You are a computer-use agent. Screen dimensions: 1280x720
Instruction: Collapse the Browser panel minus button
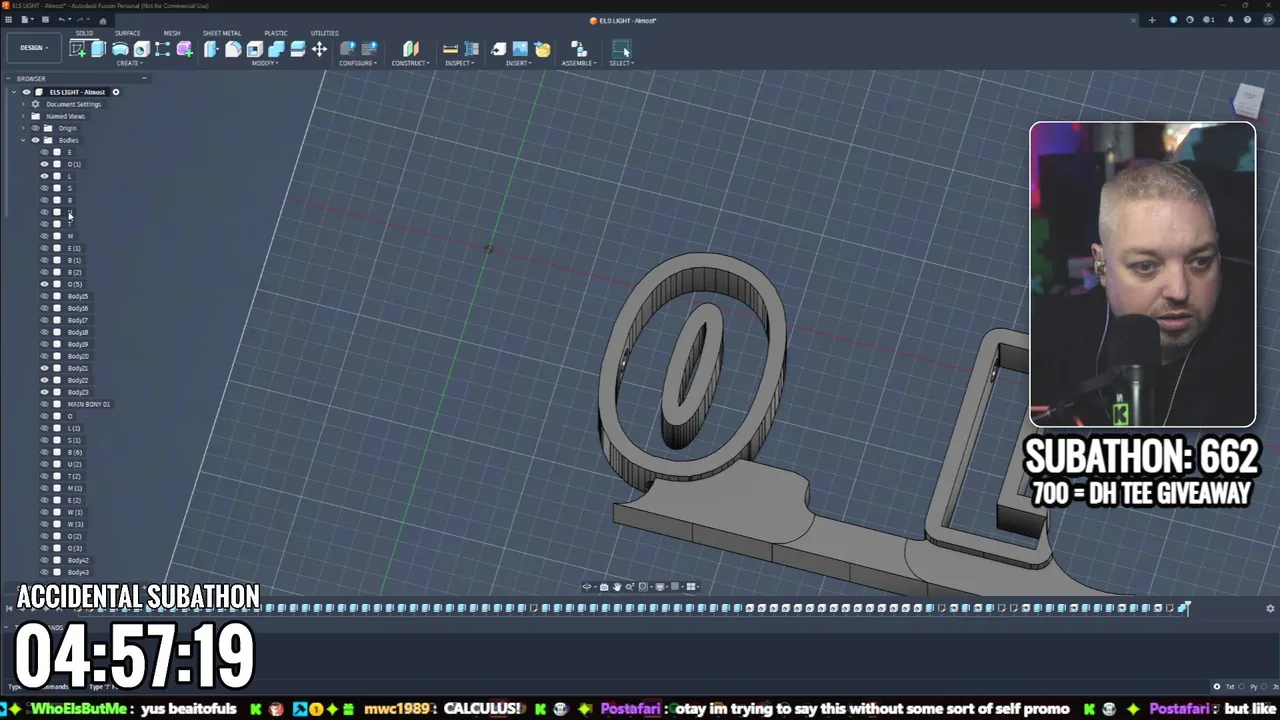click(144, 78)
